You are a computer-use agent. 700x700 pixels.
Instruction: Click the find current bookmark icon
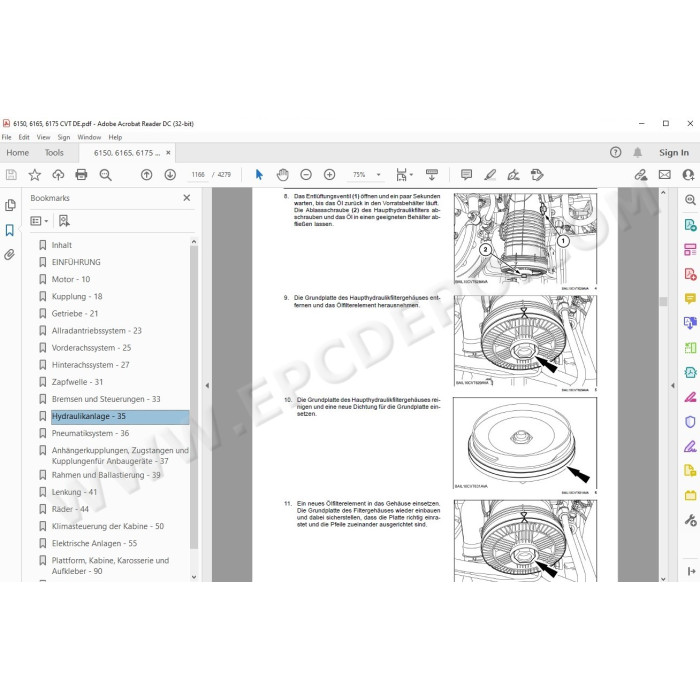[x=64, y=221]
